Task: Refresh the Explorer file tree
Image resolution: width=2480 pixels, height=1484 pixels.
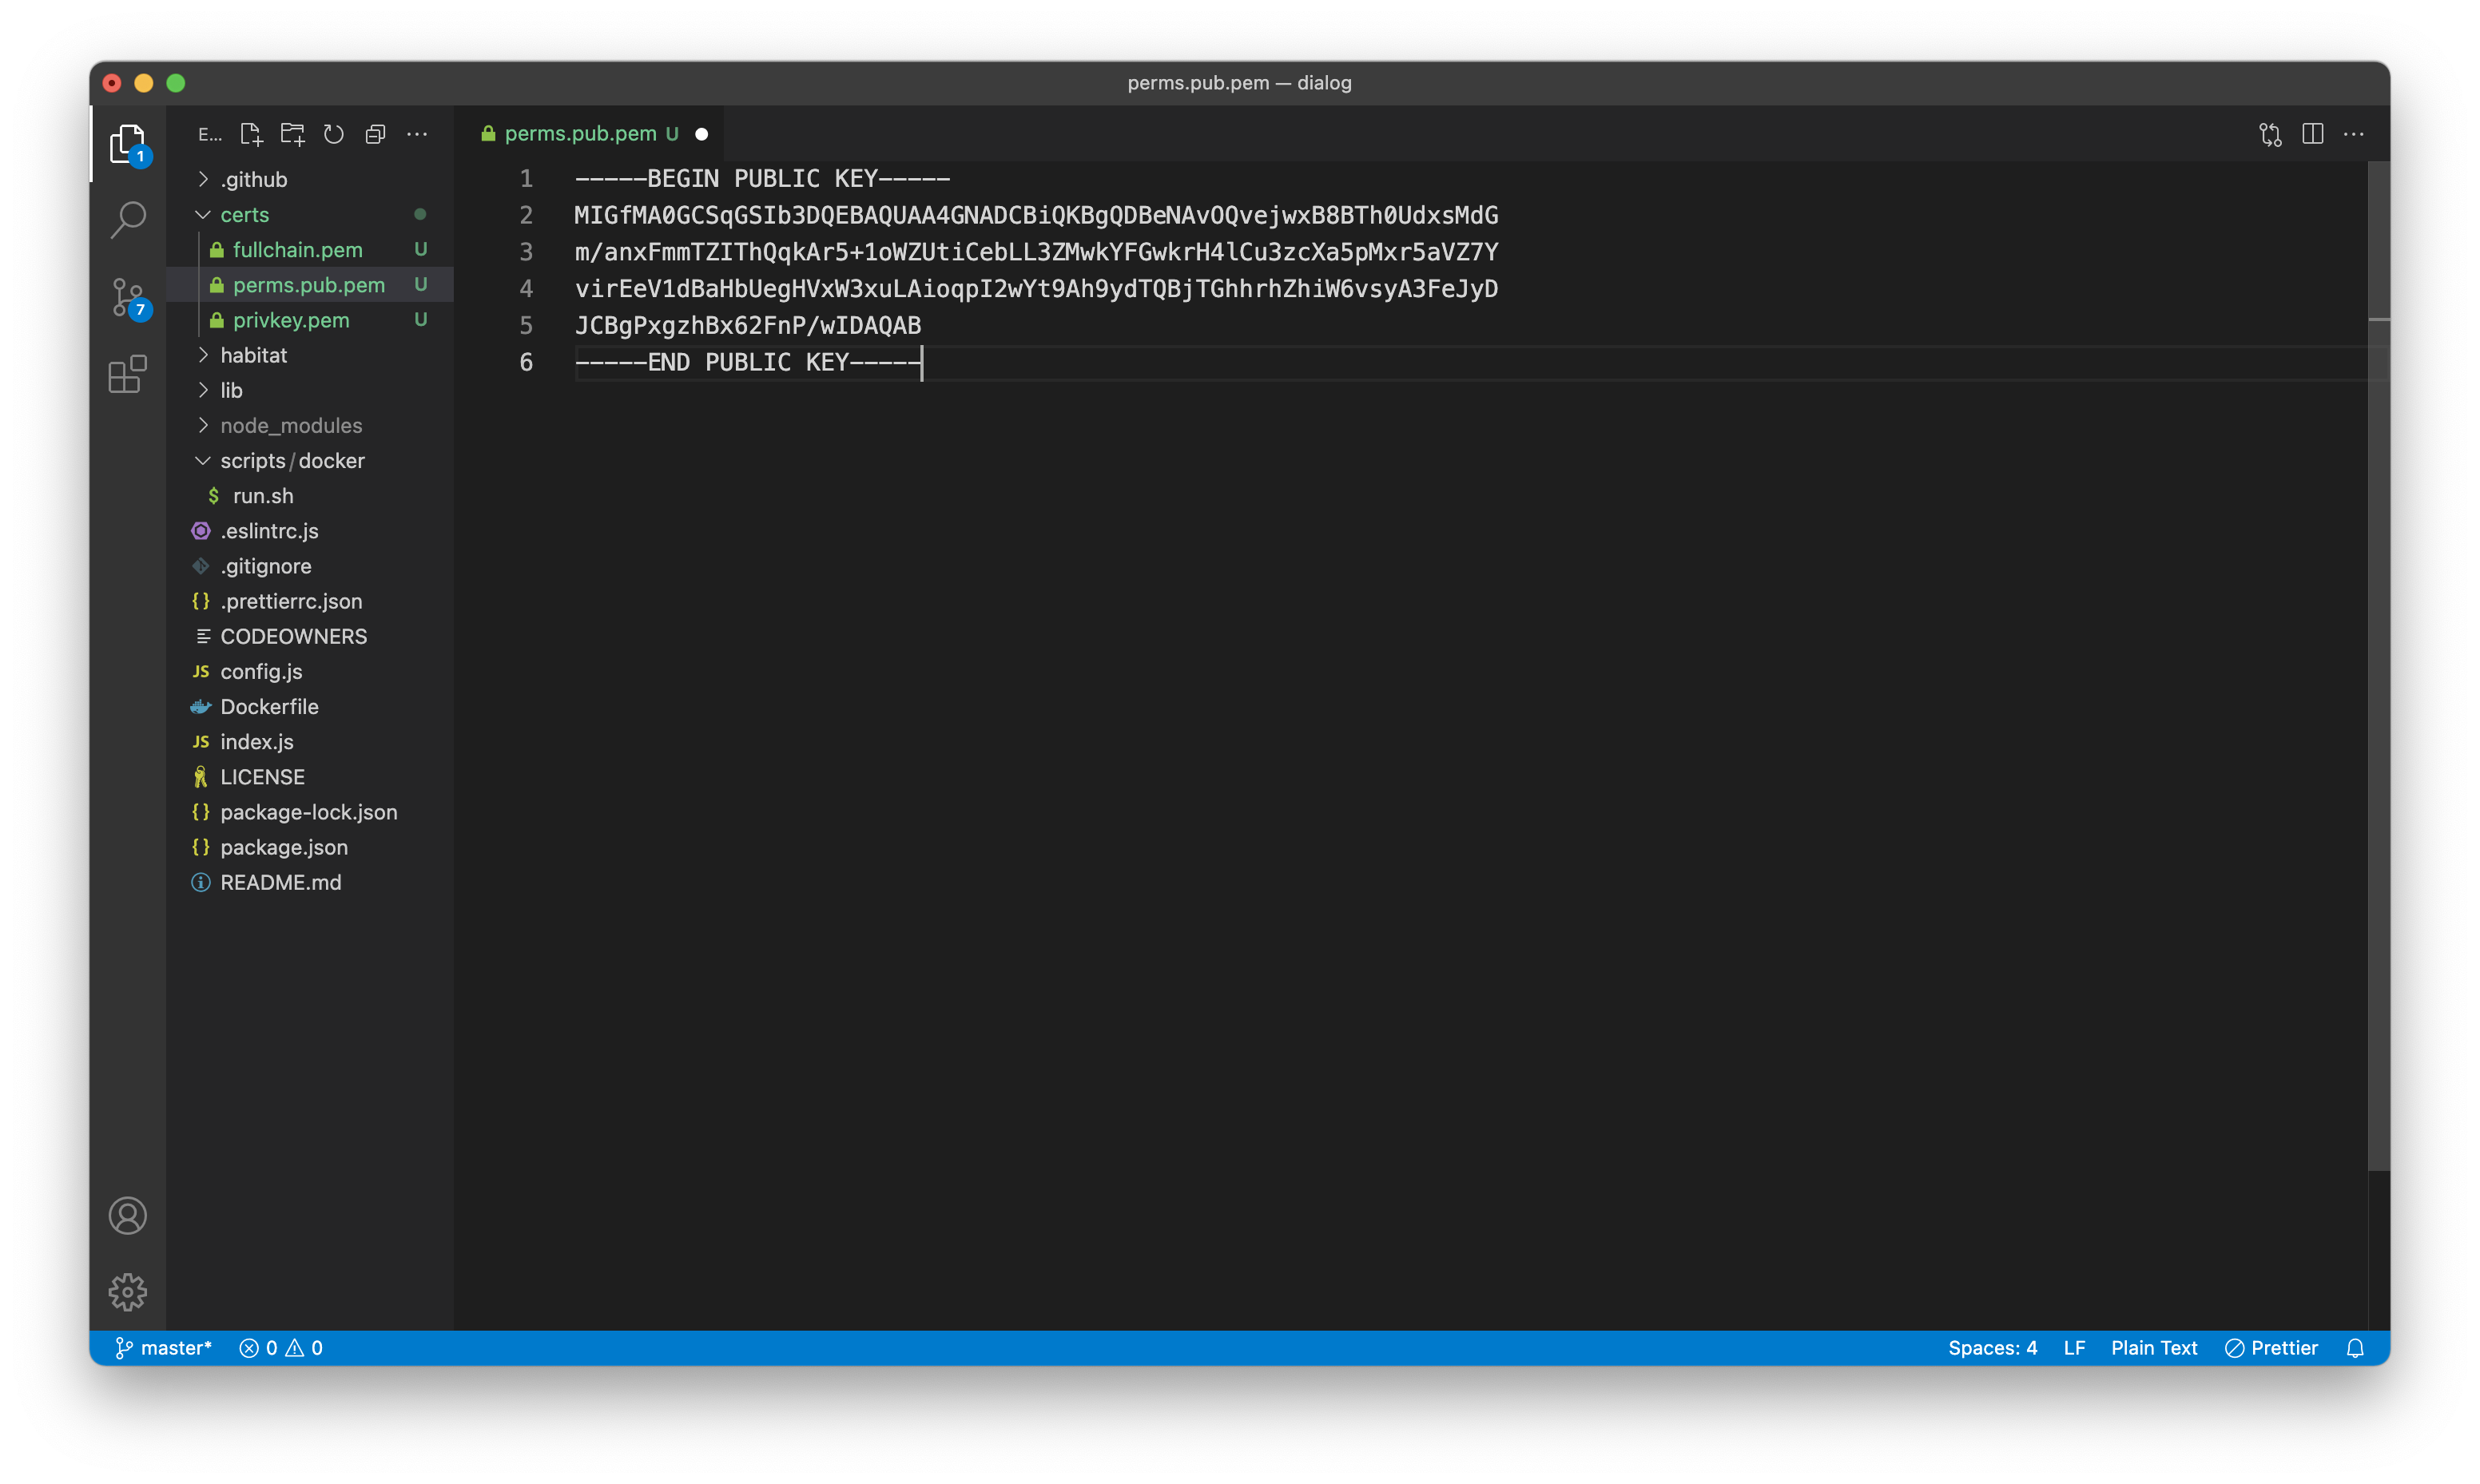Action: 334,134
